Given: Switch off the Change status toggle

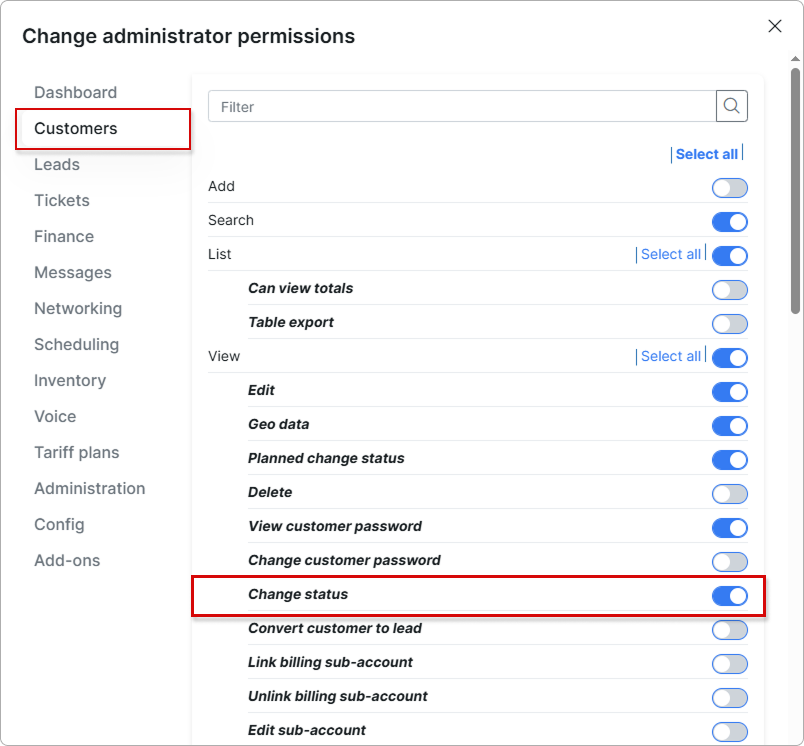Looking at the screenshot, I should tap(730, 596).
